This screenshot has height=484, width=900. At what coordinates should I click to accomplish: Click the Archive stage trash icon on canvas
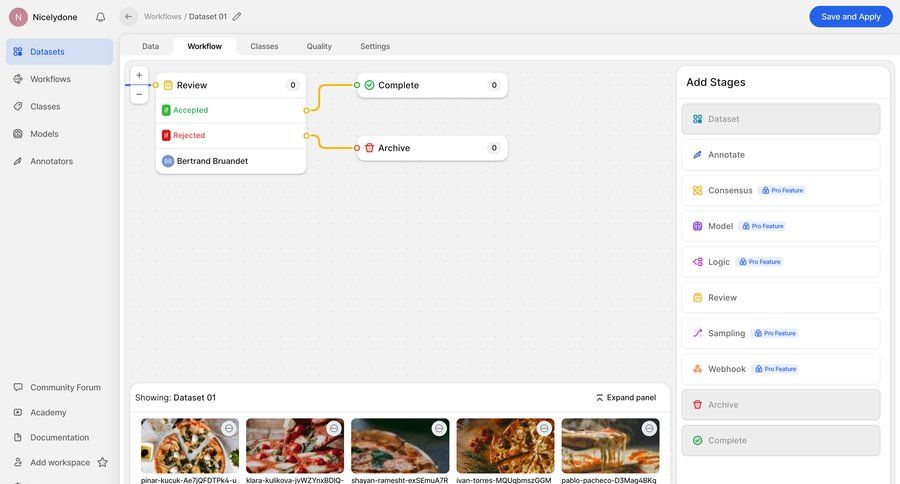tap(369, 148)
